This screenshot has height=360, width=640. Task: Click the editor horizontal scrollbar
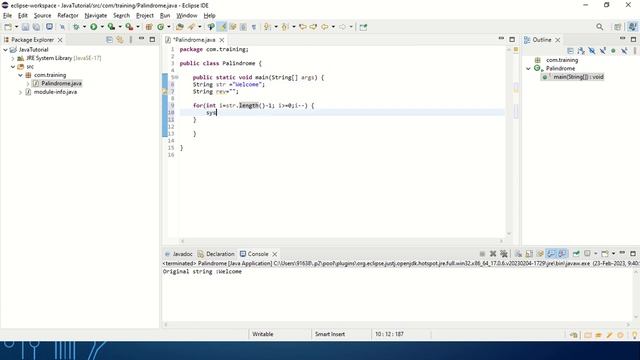pos(342,241)
